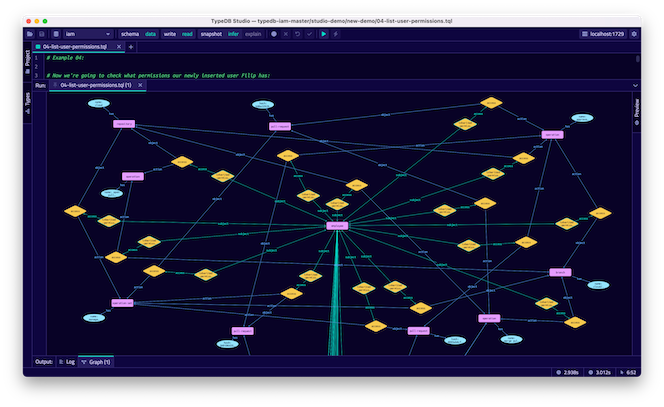Viewport: 664px width, 407px height.
Task: Toggle the infer option
Action: pos(233,34)
